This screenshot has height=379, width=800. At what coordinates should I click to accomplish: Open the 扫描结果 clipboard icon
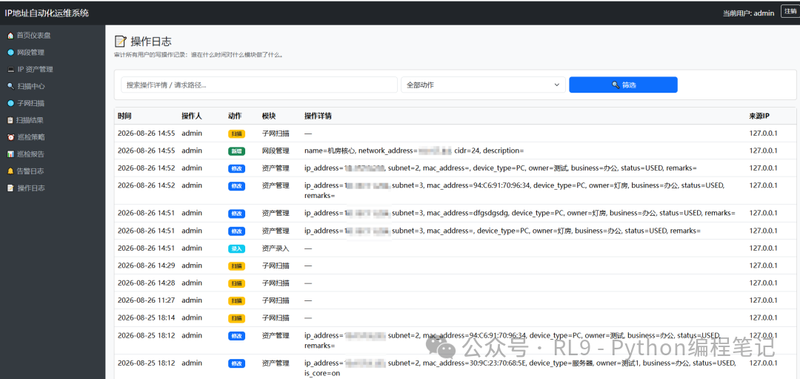coord(10,120)
